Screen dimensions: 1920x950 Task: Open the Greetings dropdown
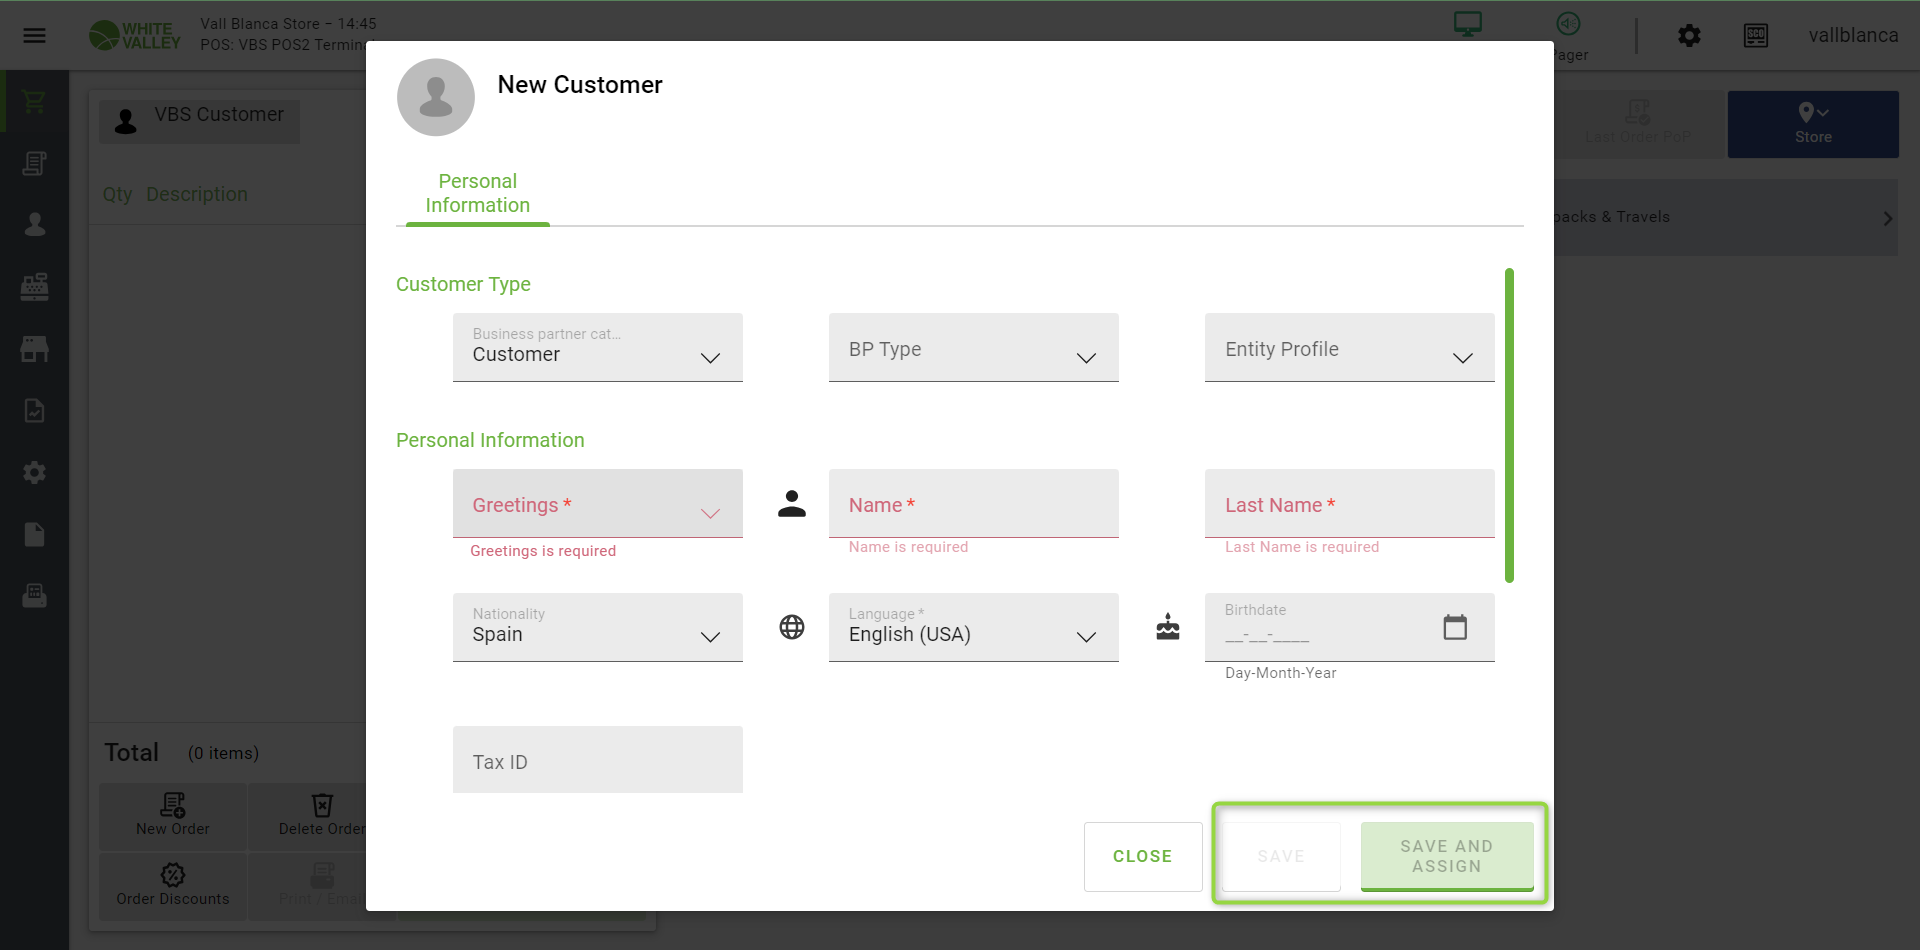pyautogui.click(x=598, y=504)
